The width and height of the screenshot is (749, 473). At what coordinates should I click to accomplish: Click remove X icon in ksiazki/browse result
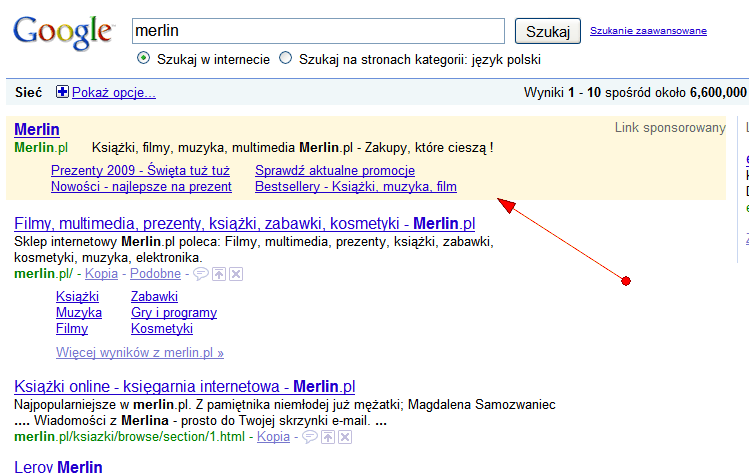tap(345, 437)
